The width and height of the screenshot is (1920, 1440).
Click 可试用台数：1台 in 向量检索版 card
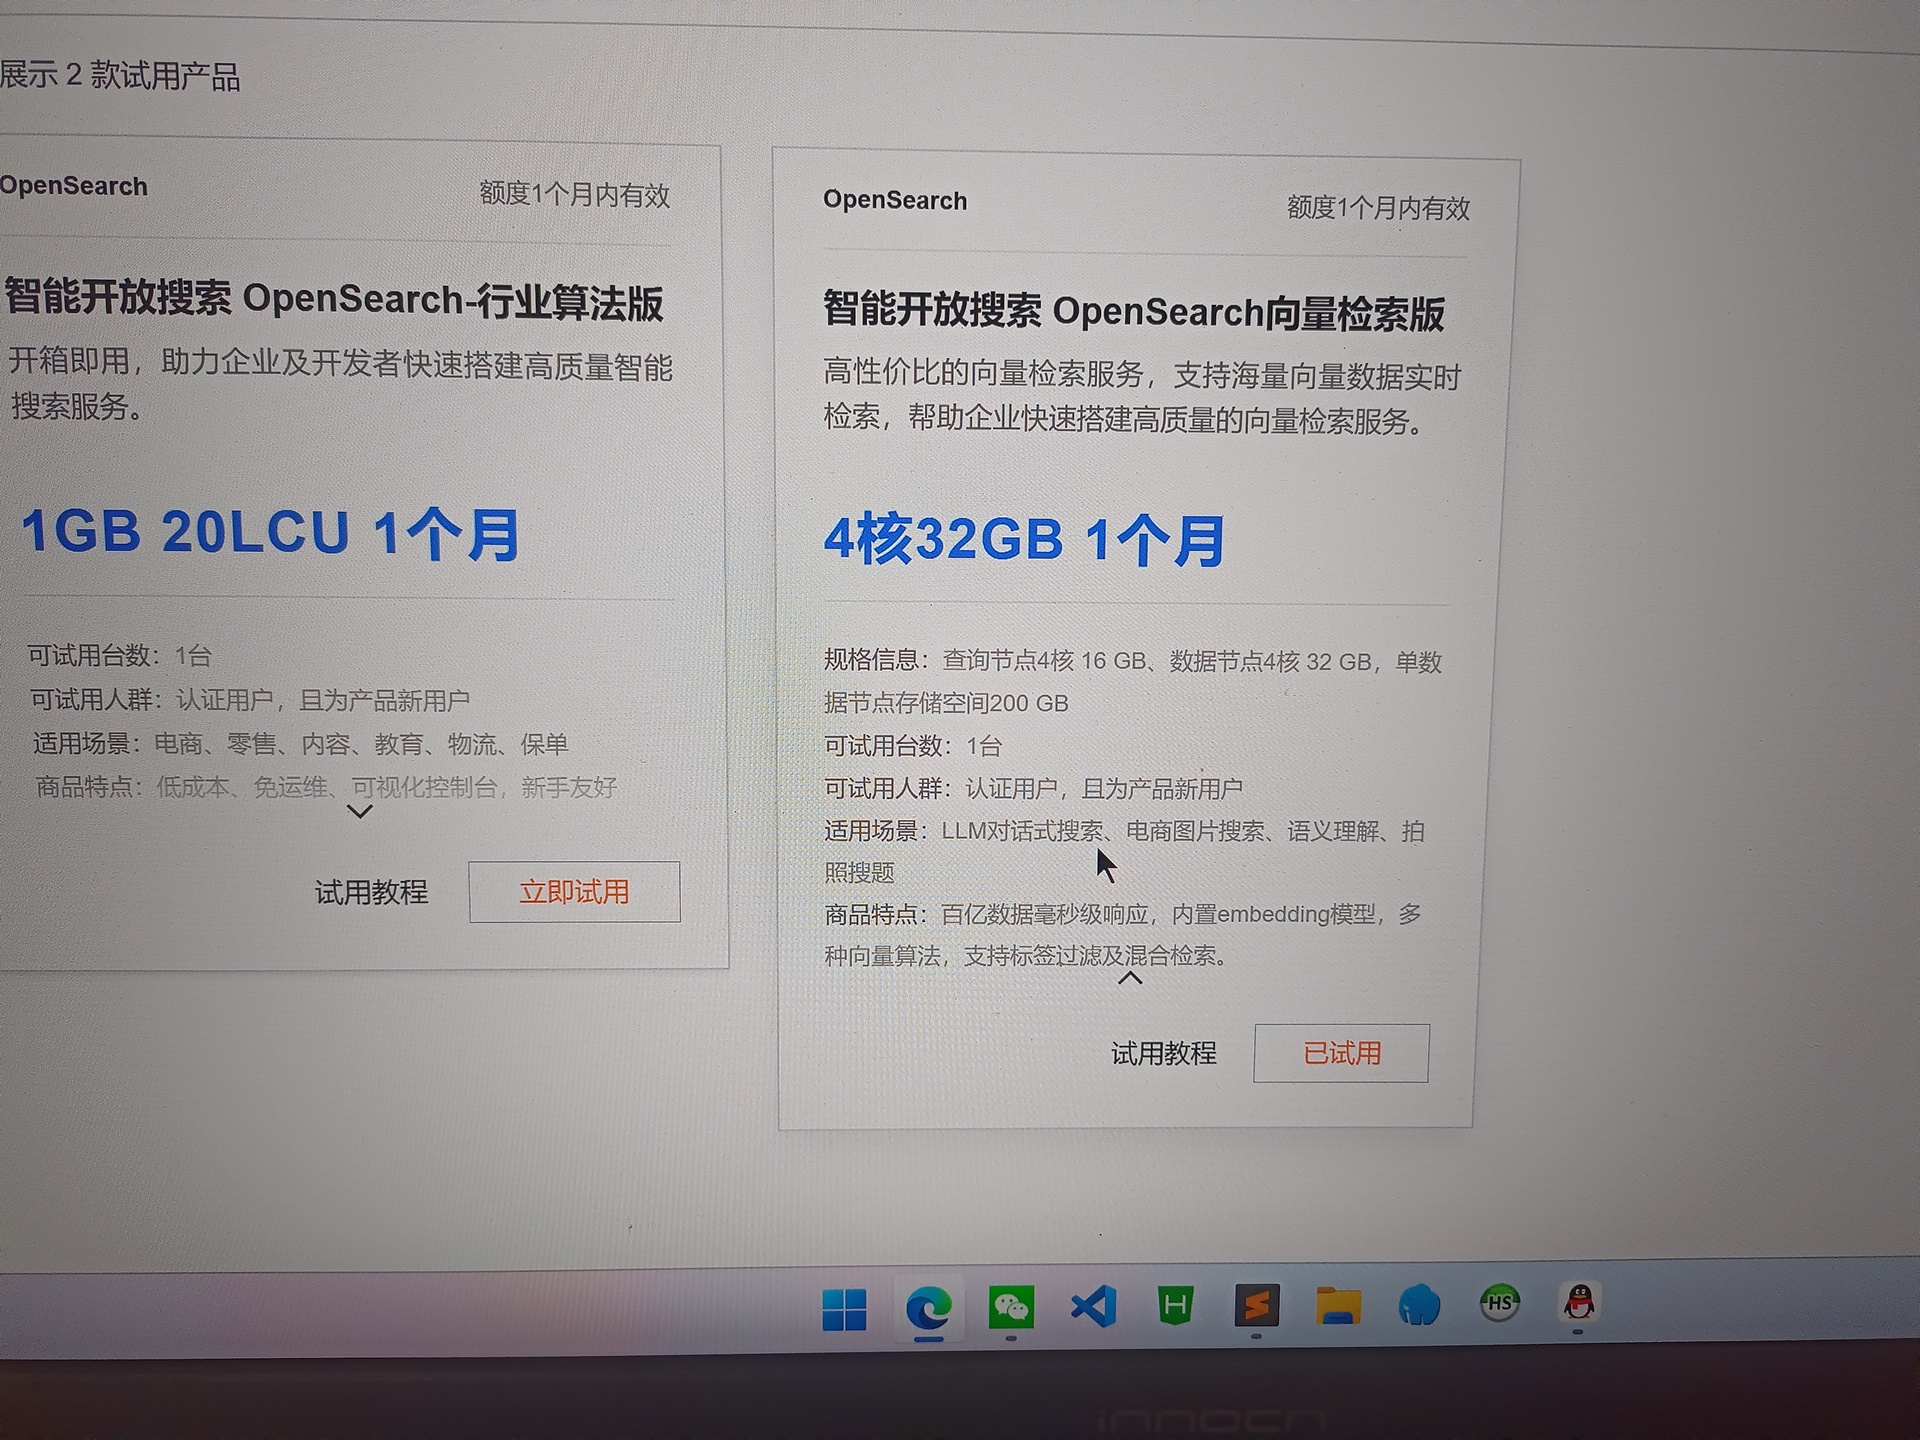coord(912,746)
